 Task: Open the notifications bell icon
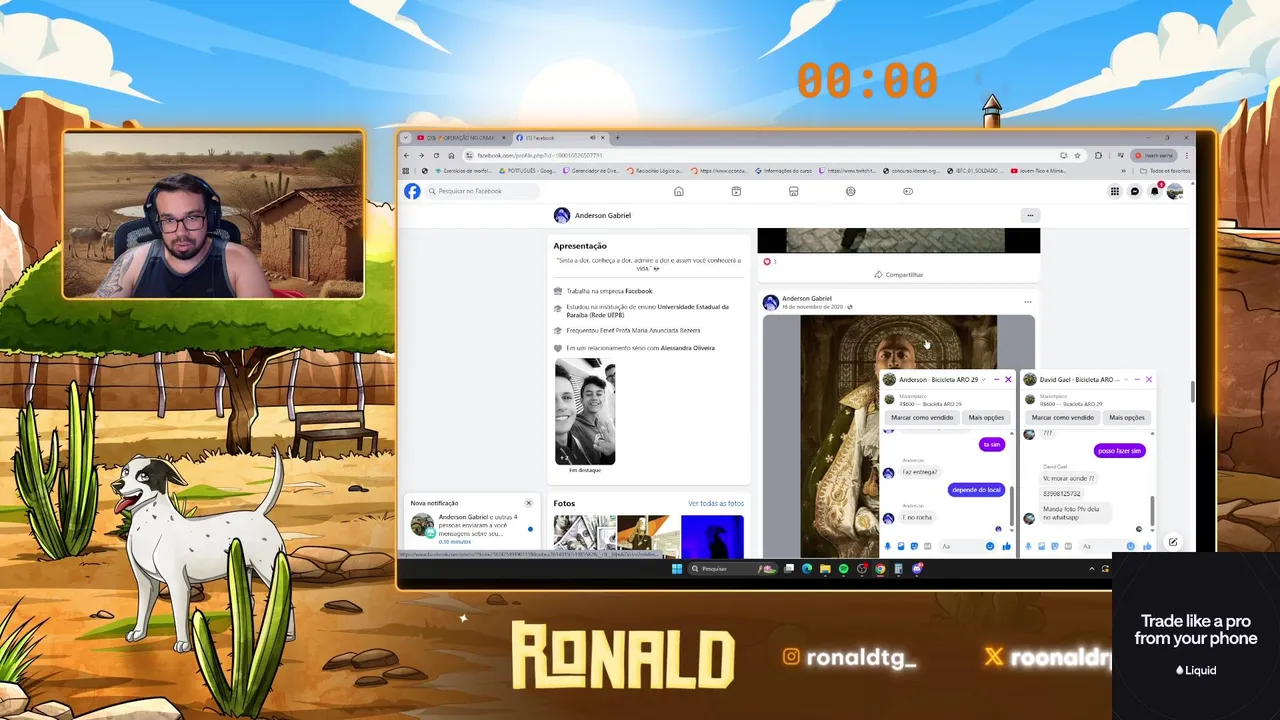pos(1155,191)
